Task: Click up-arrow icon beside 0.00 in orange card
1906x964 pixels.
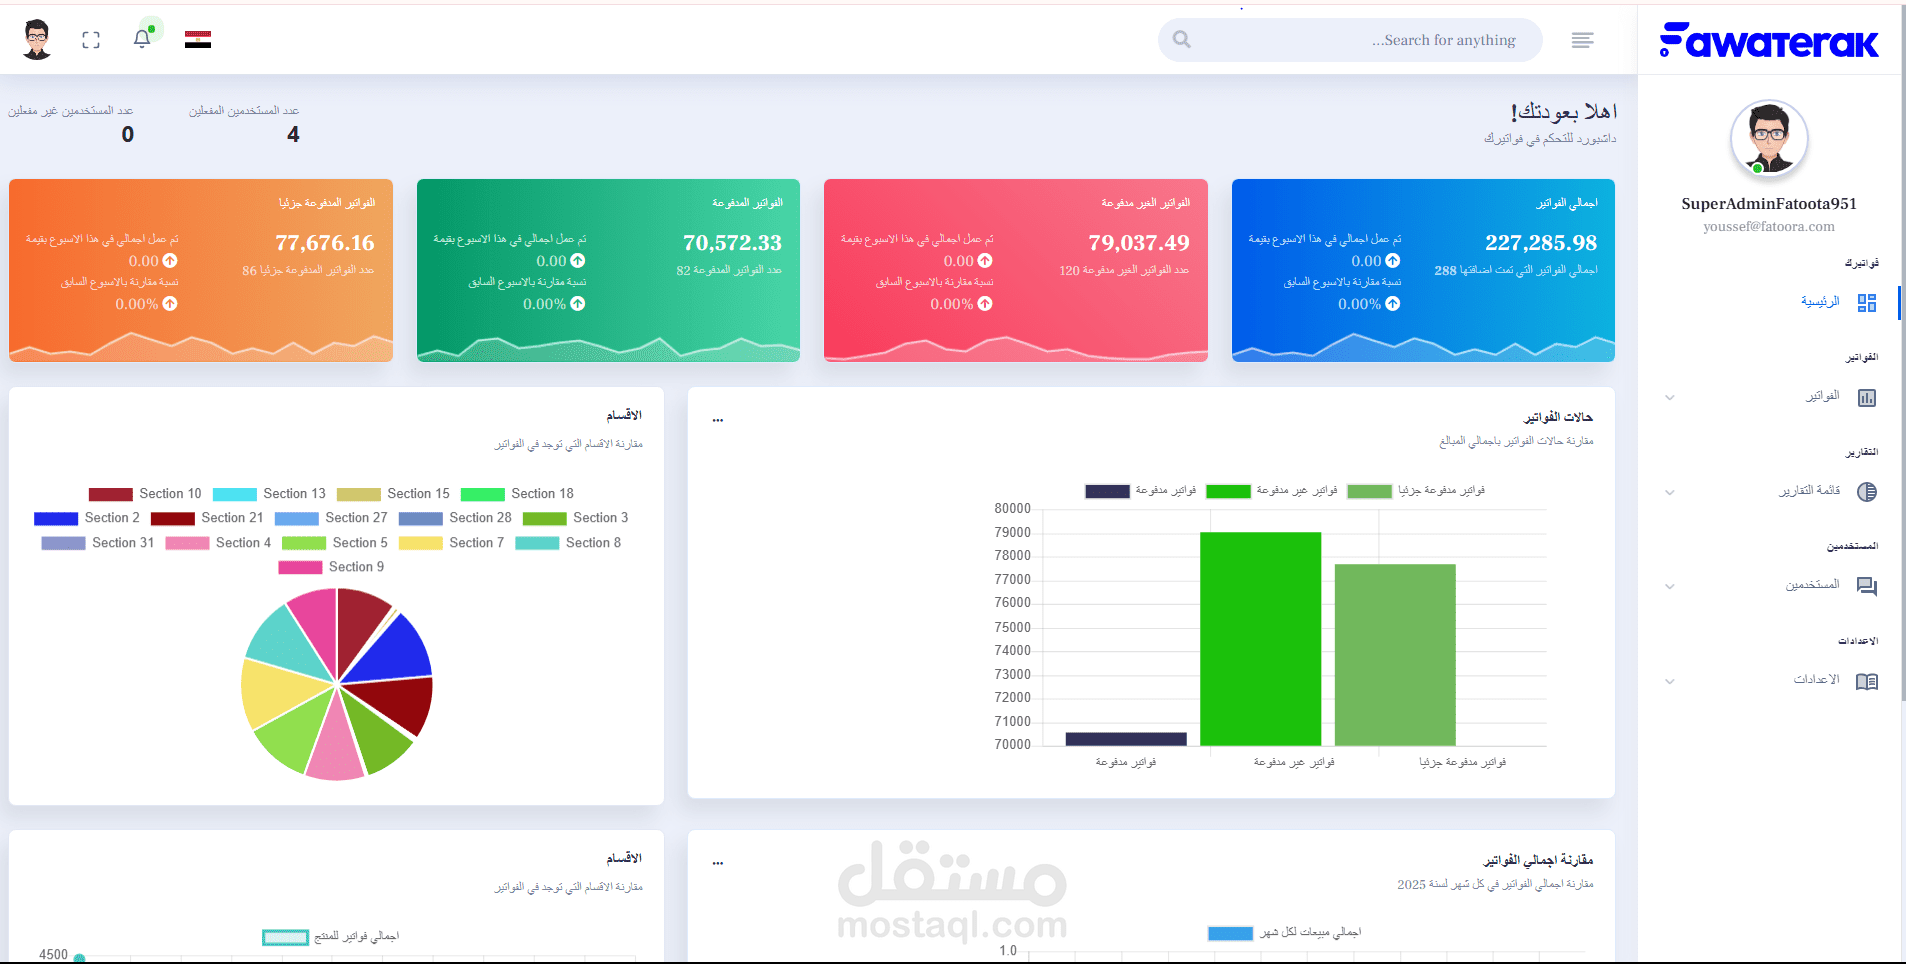Action: (170, 261)
